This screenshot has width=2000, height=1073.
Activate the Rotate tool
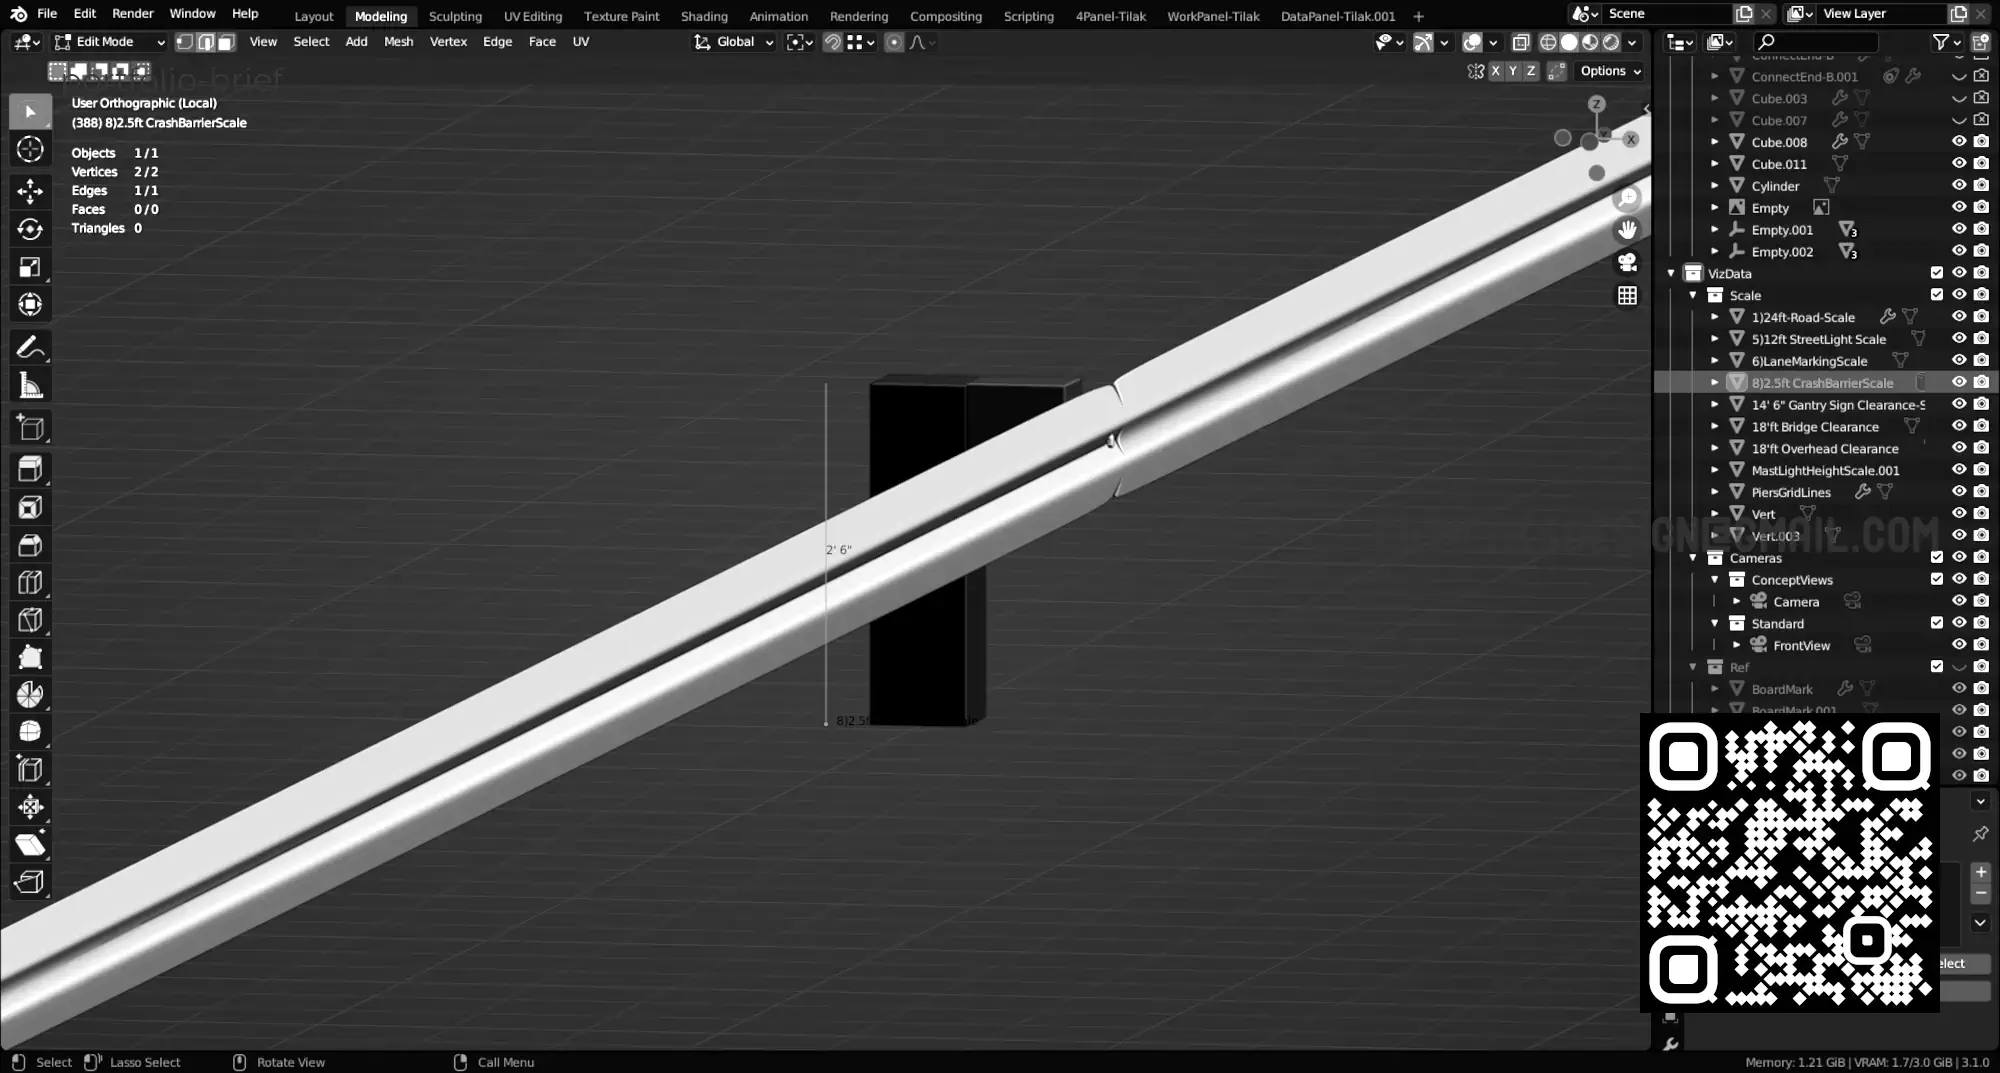tap(30, 229)
